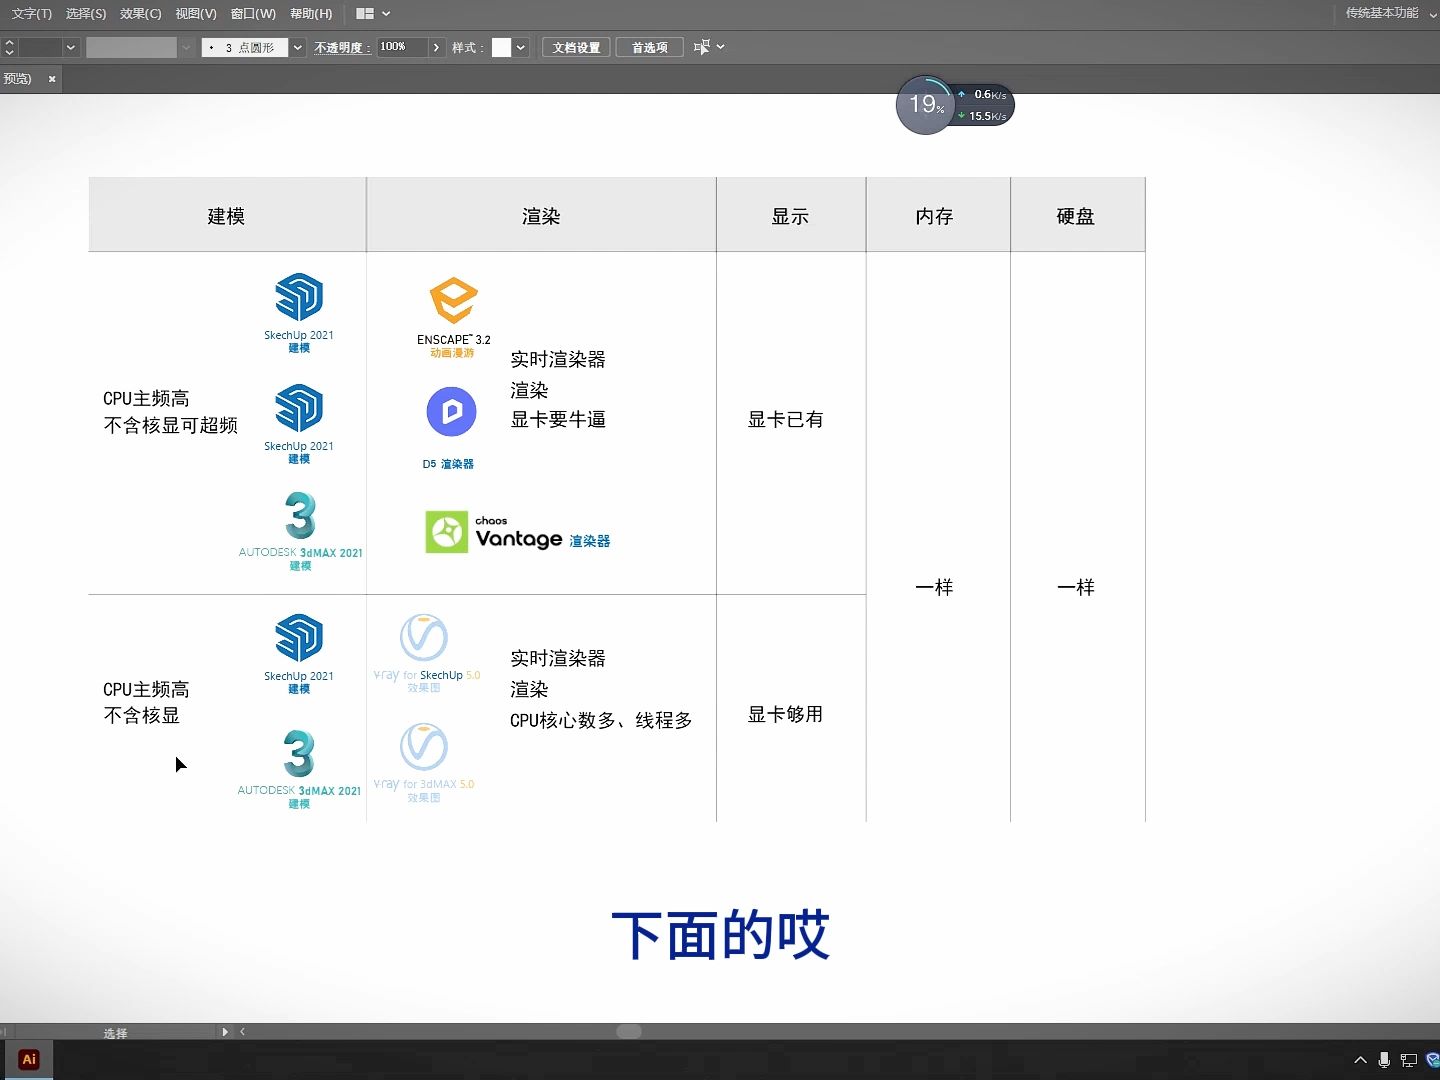Expand the opacity slider arrow
This screenshot has width=1440, height=1080.
coord(436,47)
